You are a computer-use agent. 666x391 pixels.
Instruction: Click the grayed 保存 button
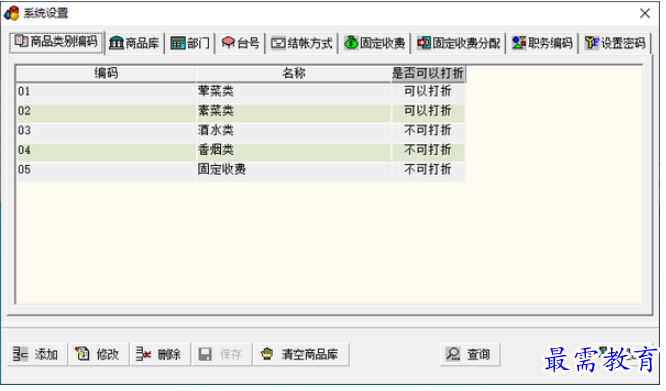tap(221, 354)
